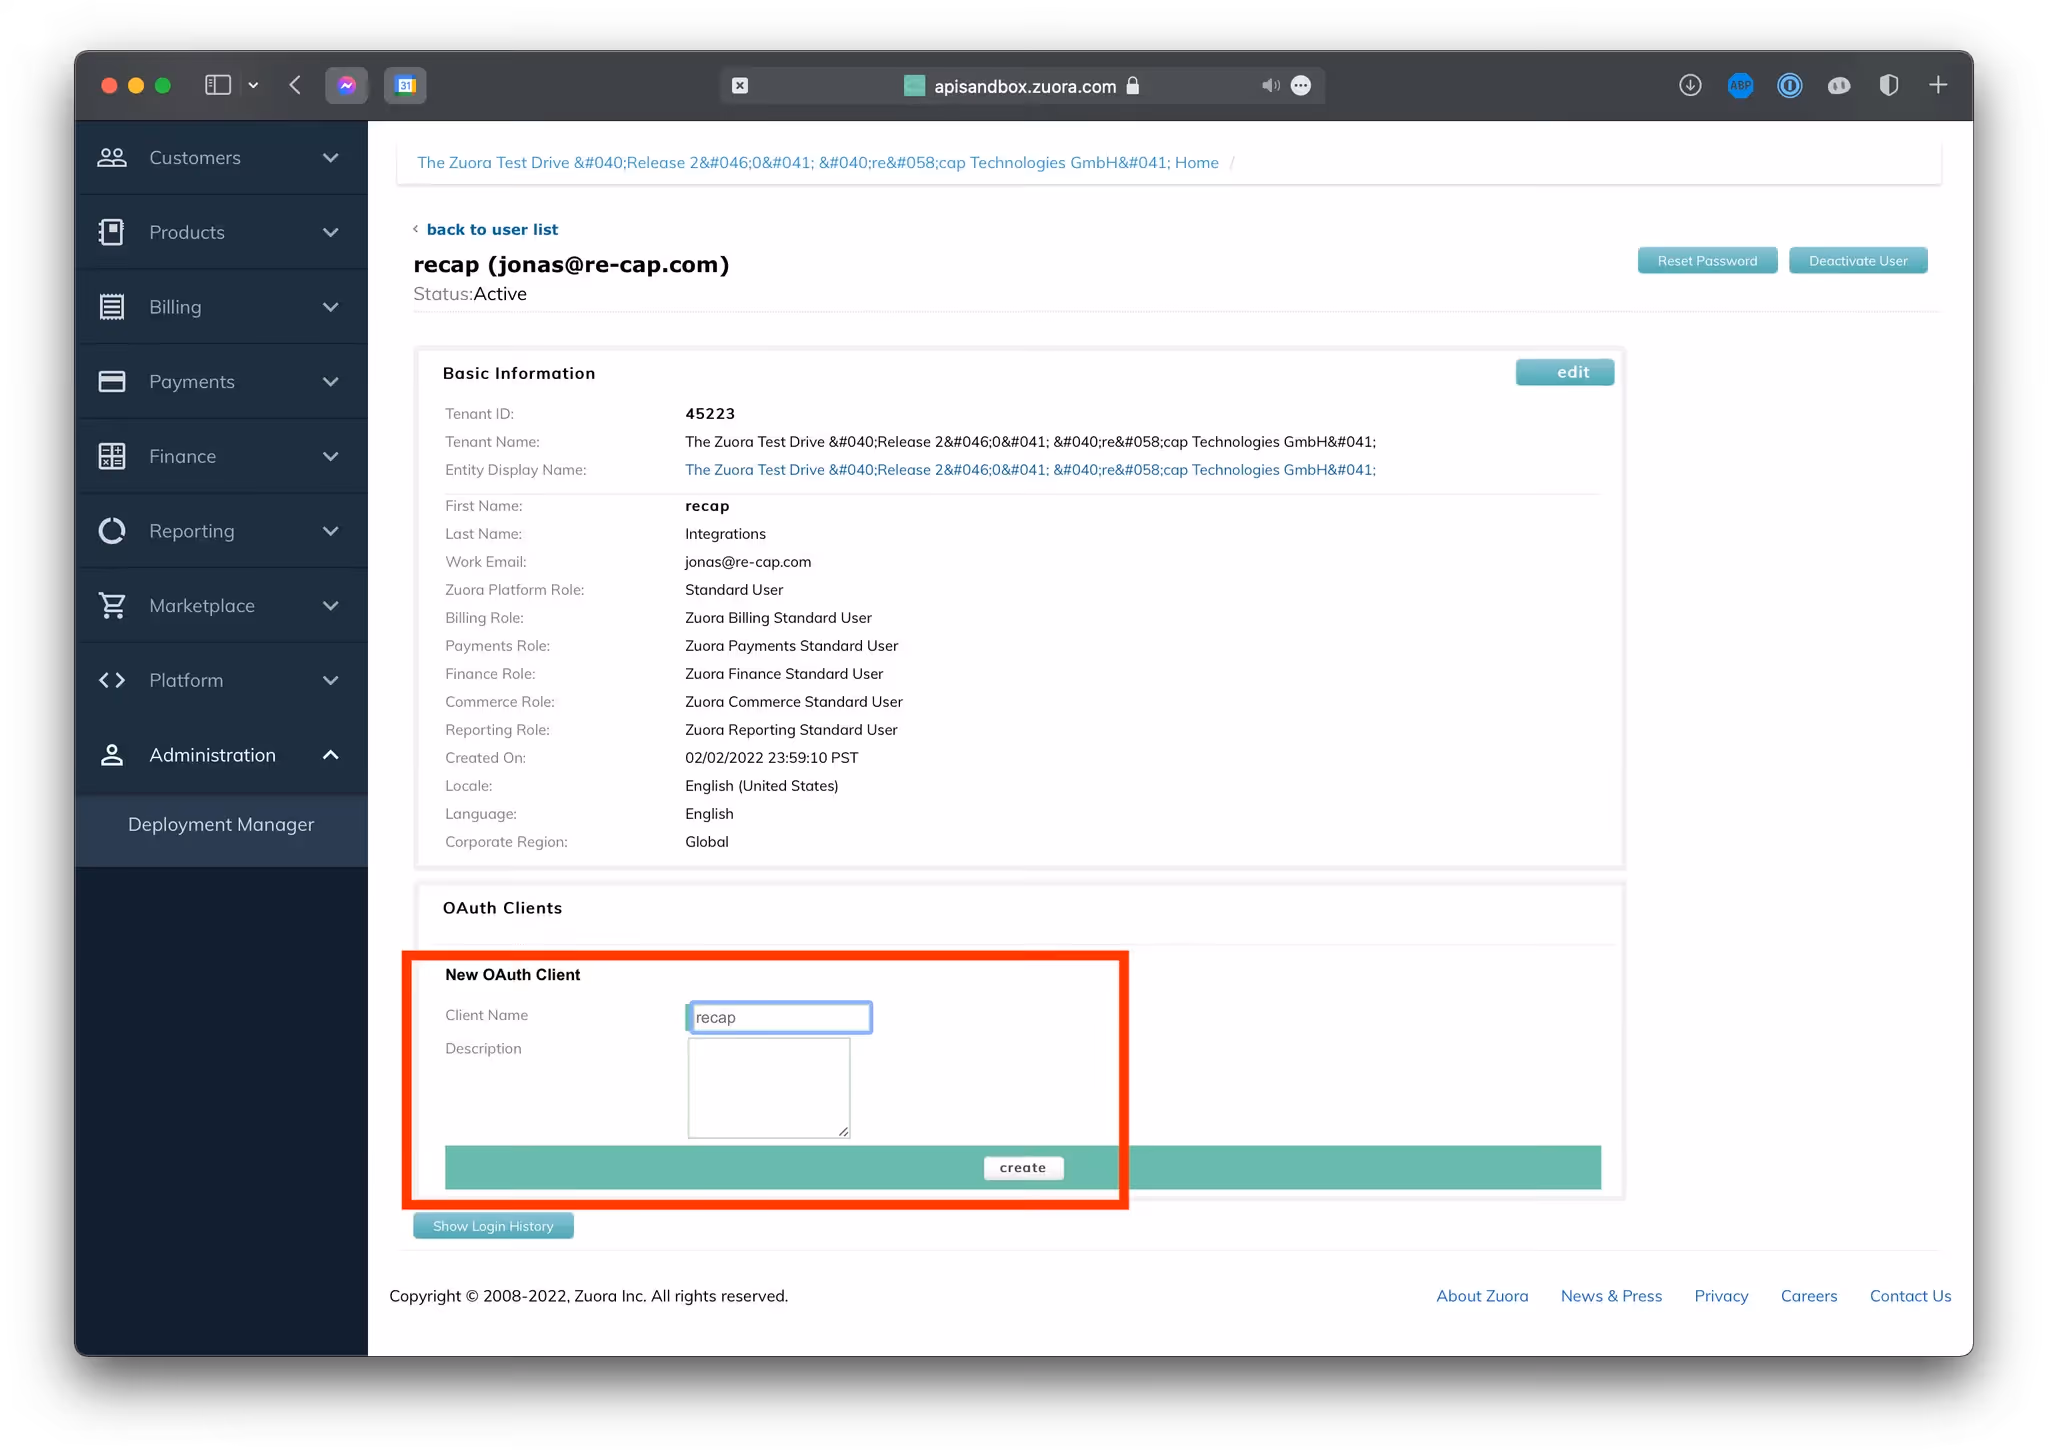Open the Safari downloads icon

click(1690, 86)
